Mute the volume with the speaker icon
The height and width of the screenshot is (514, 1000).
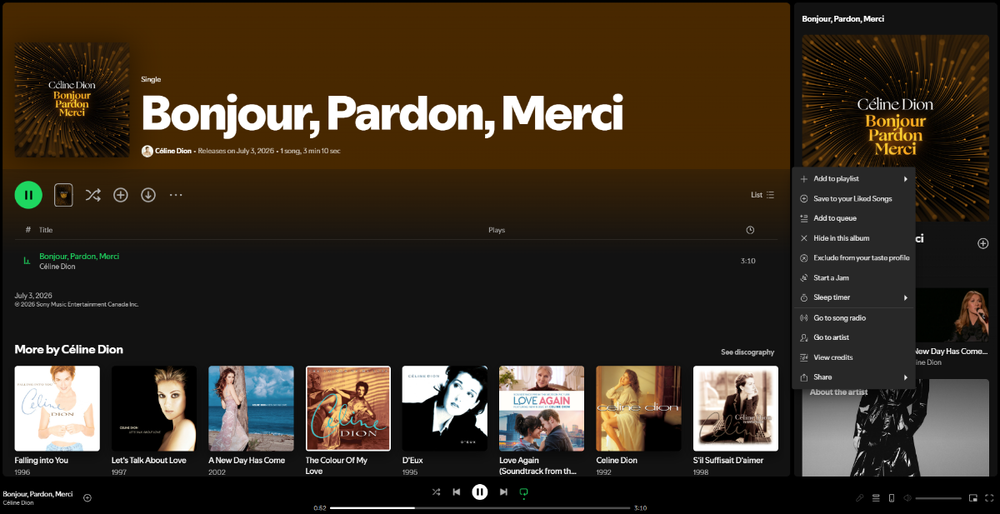(x=908, y=497)
